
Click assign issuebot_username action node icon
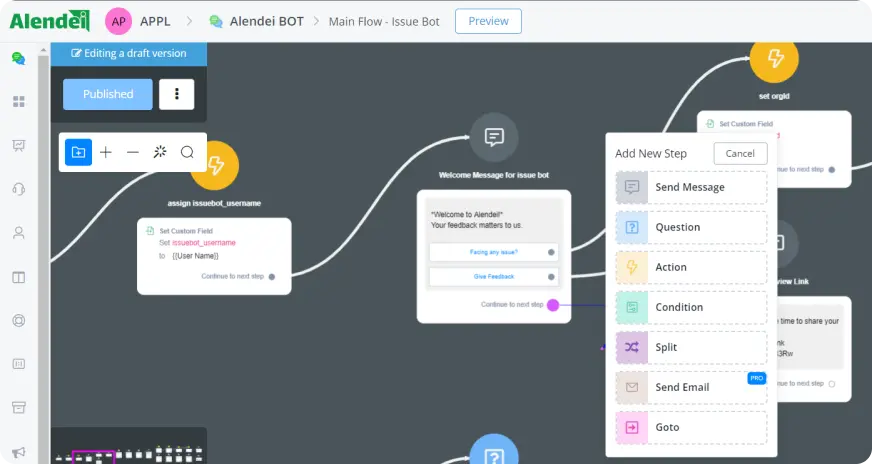215,165
